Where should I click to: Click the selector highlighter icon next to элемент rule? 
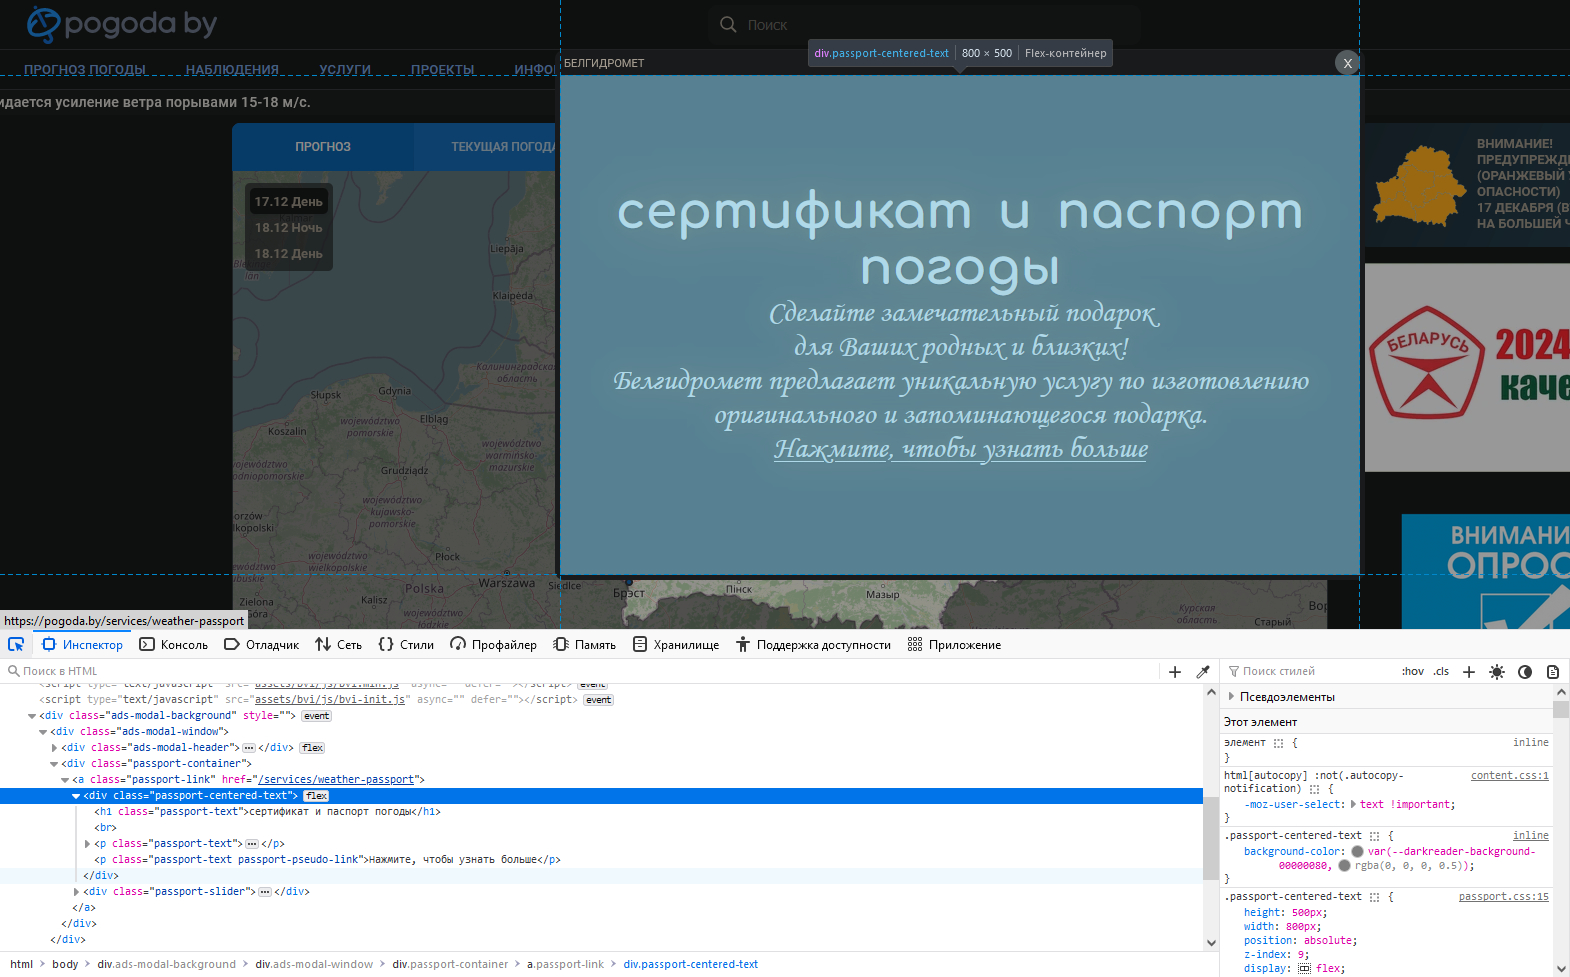click(1278, 743)
